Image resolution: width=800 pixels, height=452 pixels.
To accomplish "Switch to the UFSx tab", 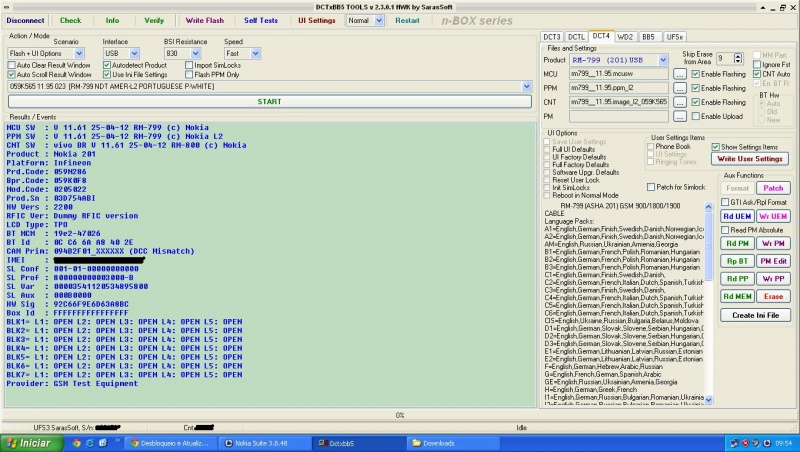I will point(674,37).
